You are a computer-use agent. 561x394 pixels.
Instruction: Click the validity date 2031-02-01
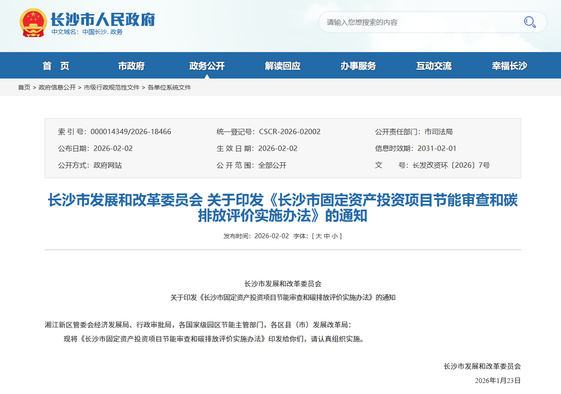click(x=437, y=148)
